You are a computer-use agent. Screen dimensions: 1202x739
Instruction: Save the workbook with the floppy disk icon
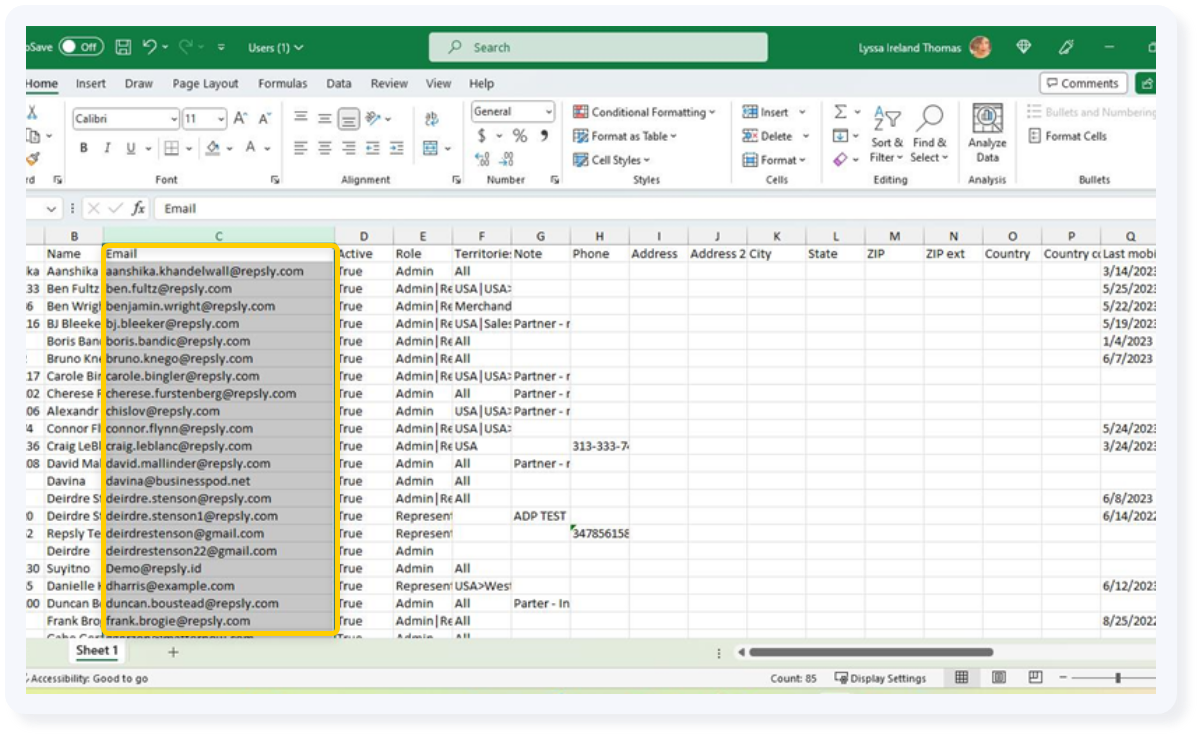(123, 47)
